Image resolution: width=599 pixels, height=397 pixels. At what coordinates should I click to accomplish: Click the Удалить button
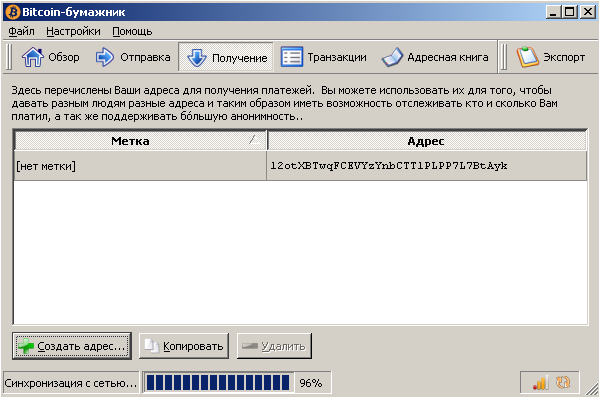[x=274, y=346]
